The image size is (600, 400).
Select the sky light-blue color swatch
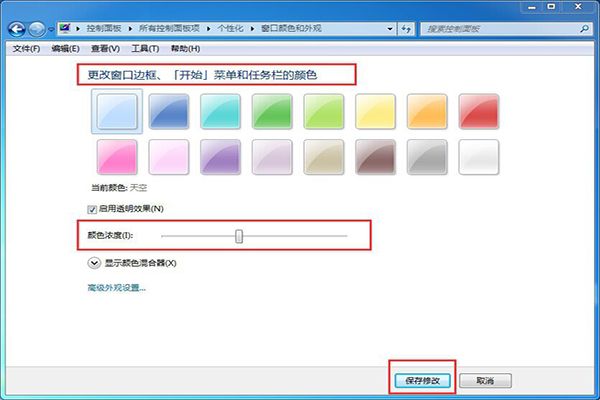[x=117, y=111]
